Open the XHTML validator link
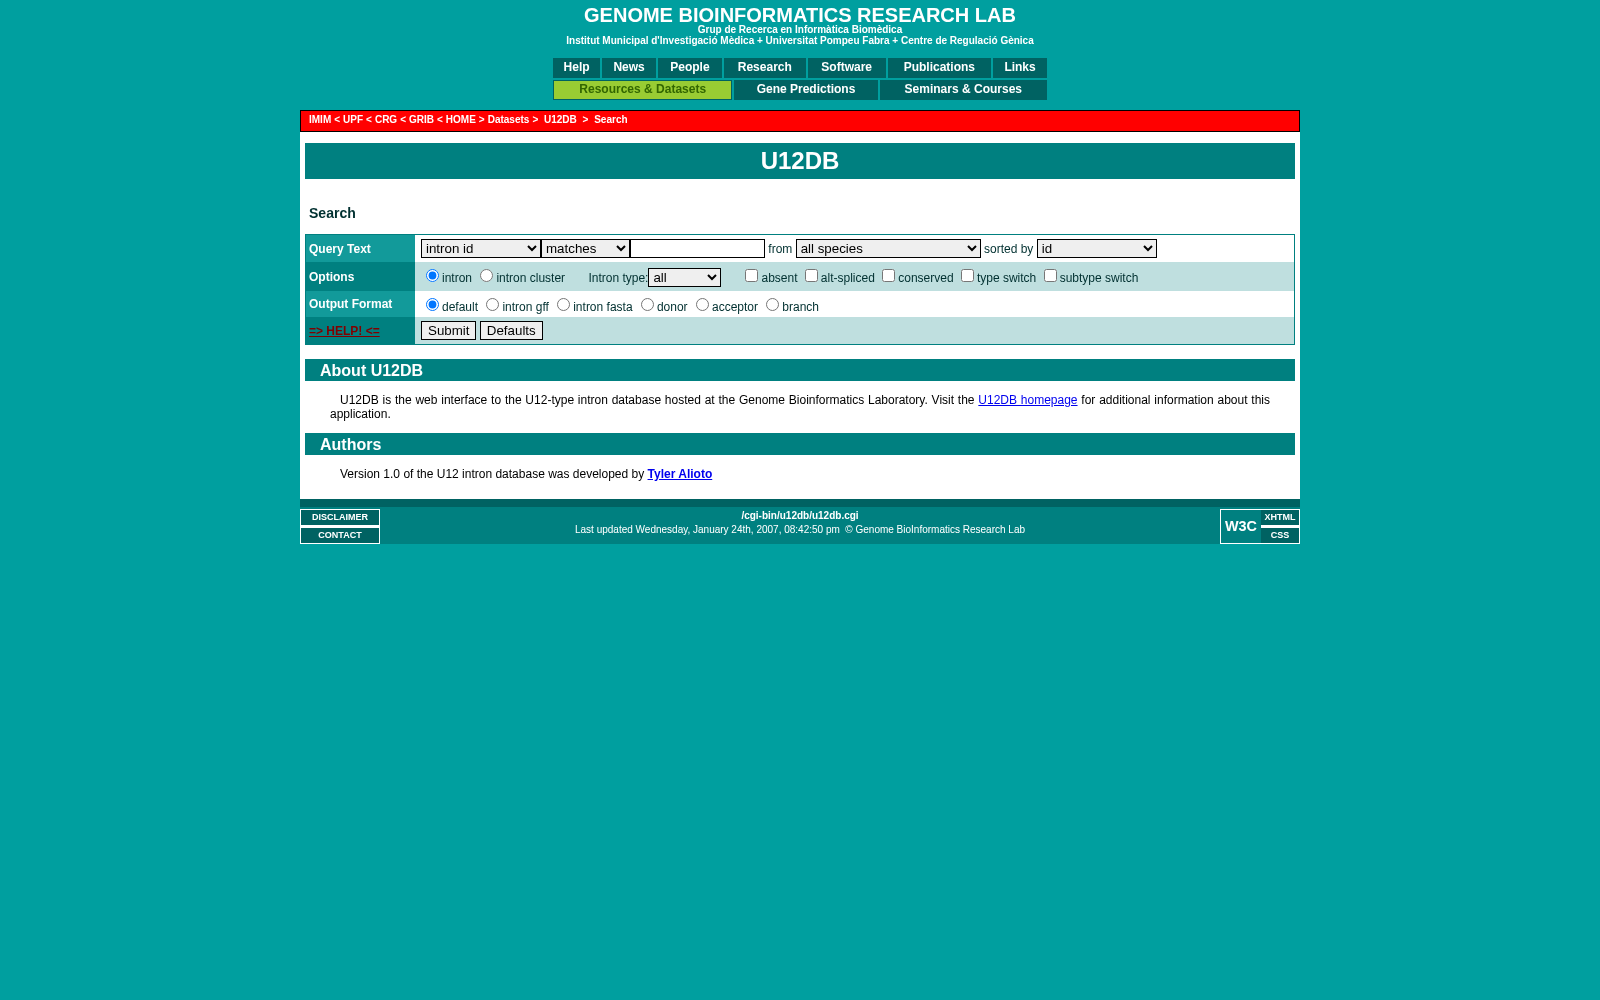The width and height of the screenshot is (1600, 1000). pos(1280,518)
